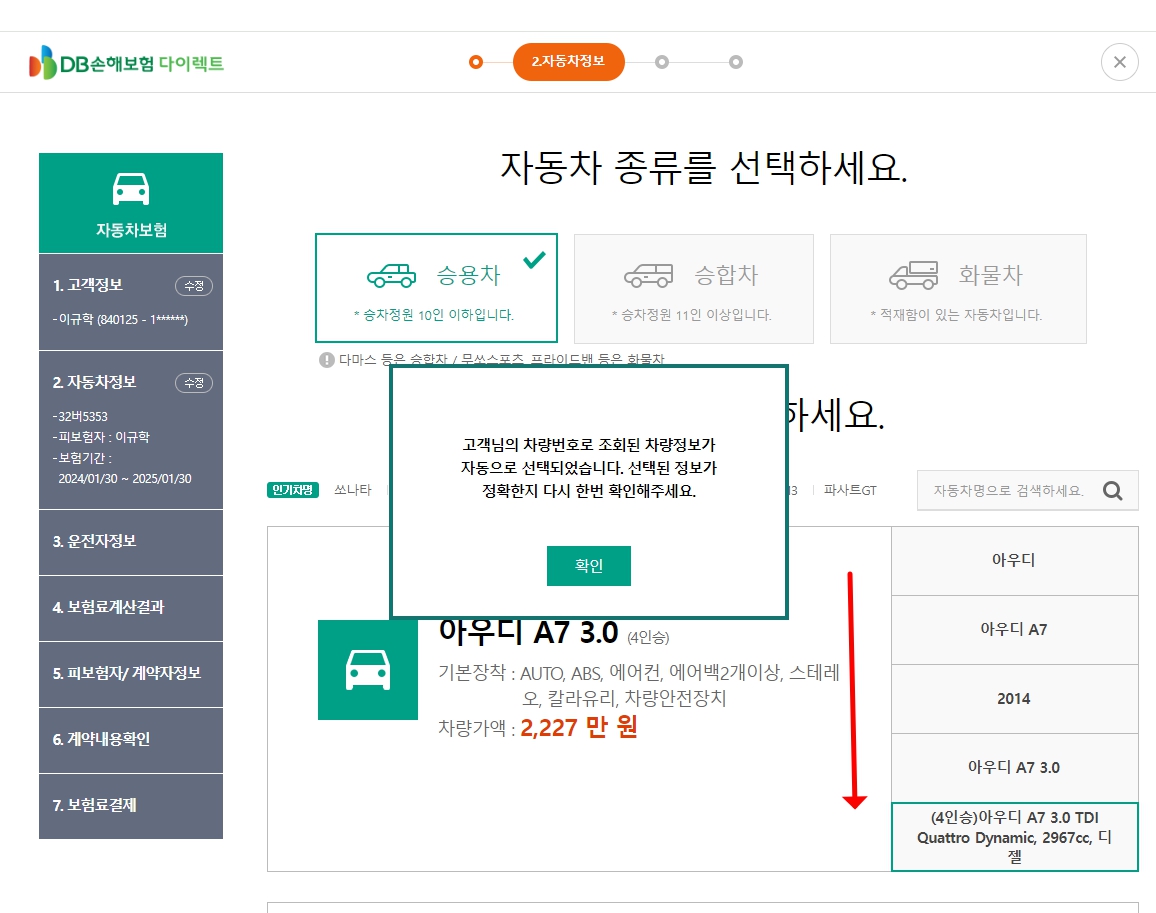Click the green car icon beside 아우디 A7 3.0

[x=368, y=670]
